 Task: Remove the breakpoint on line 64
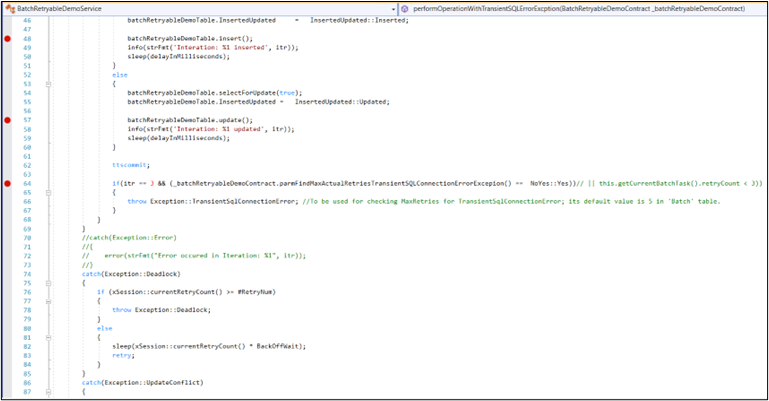[x=7, y=183]
